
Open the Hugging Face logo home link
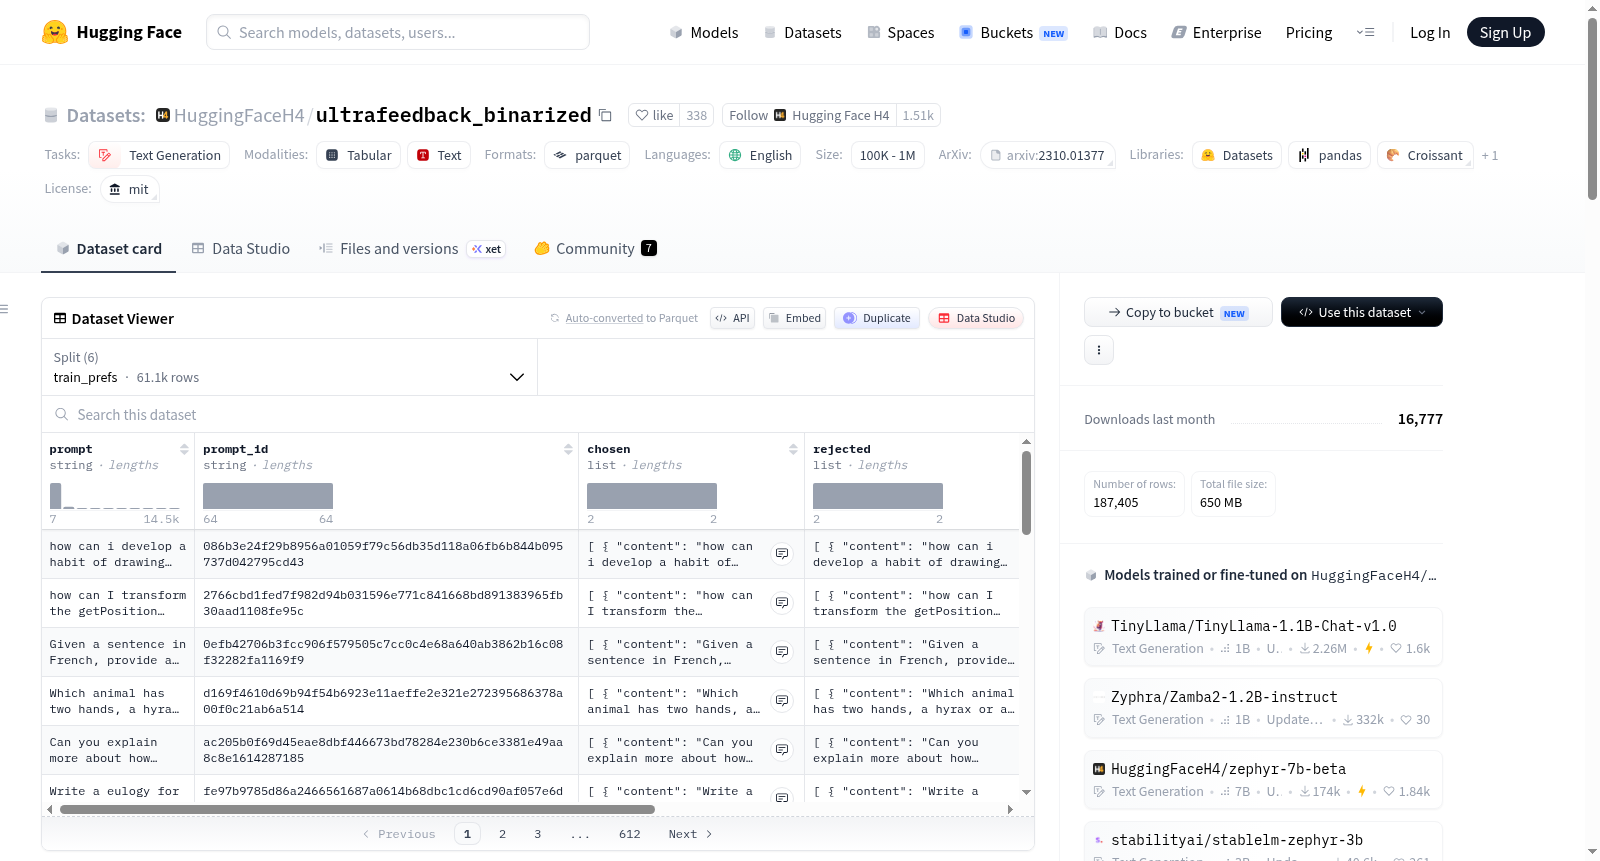(x=112, y=32)
